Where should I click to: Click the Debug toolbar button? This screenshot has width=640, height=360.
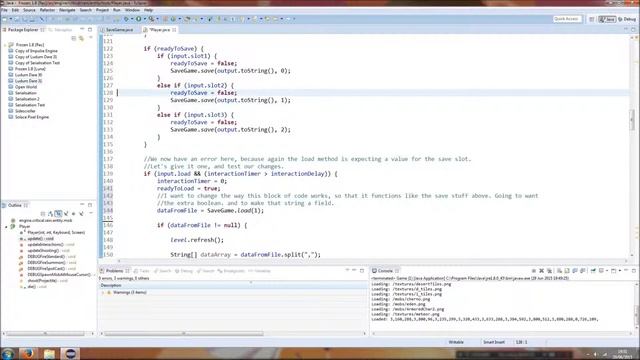click(x=126, y=19)
